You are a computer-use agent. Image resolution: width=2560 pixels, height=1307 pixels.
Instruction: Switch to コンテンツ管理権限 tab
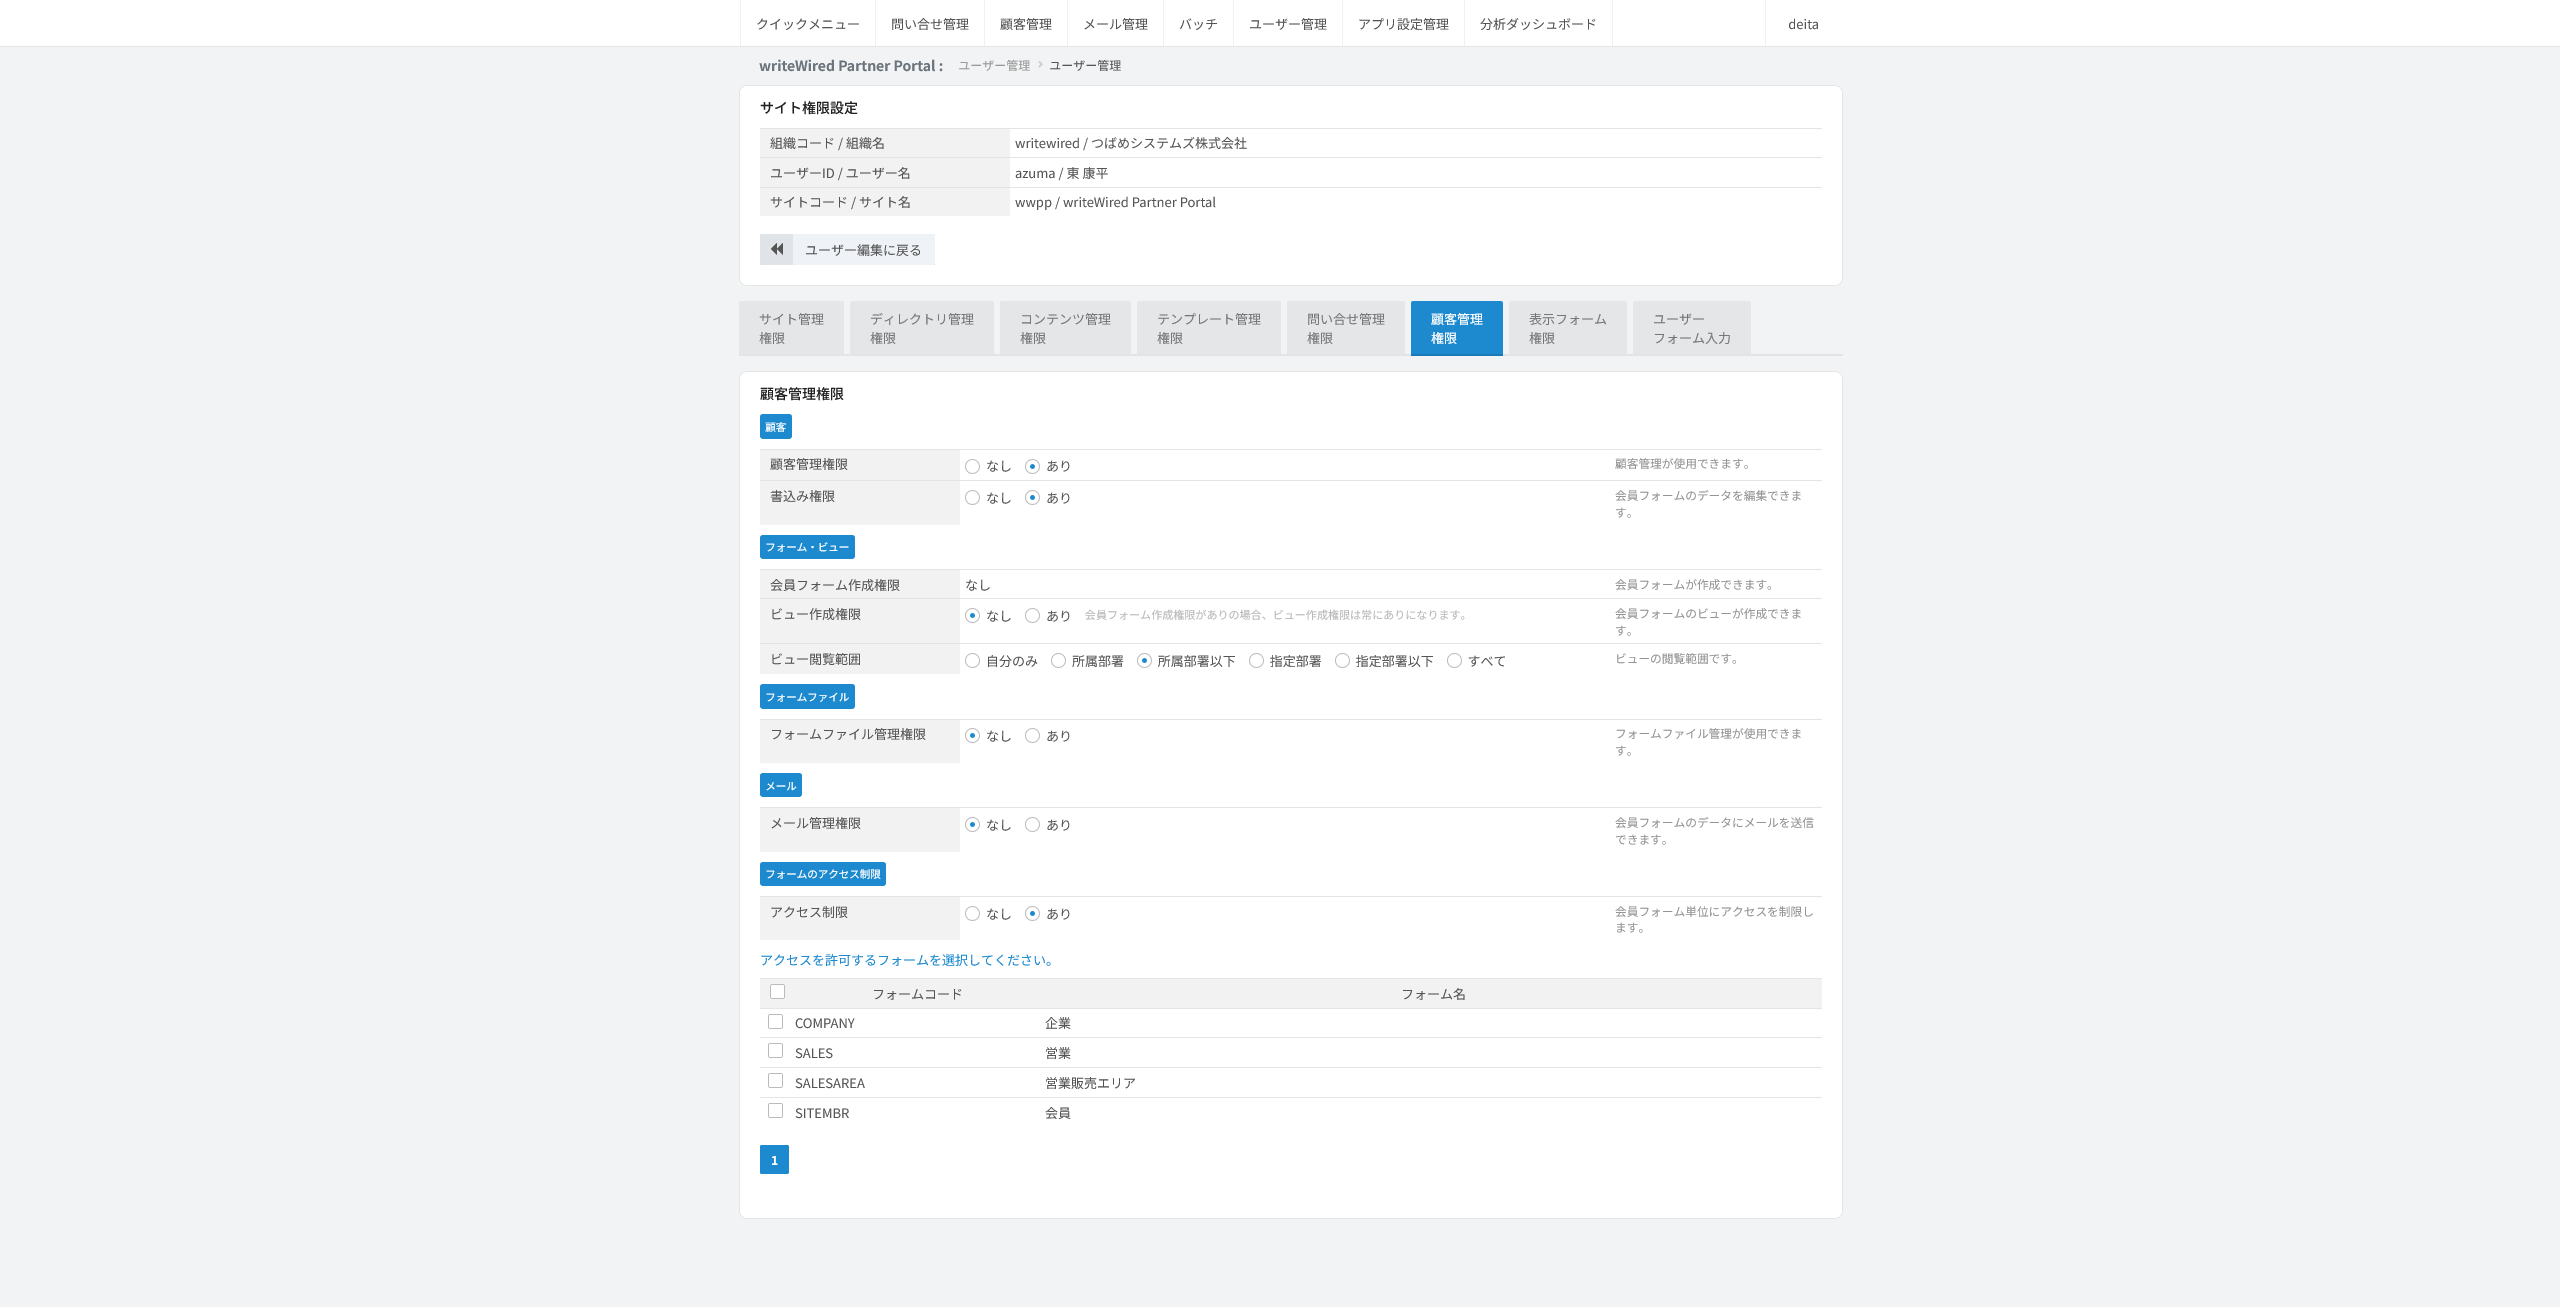(1066, 328)
